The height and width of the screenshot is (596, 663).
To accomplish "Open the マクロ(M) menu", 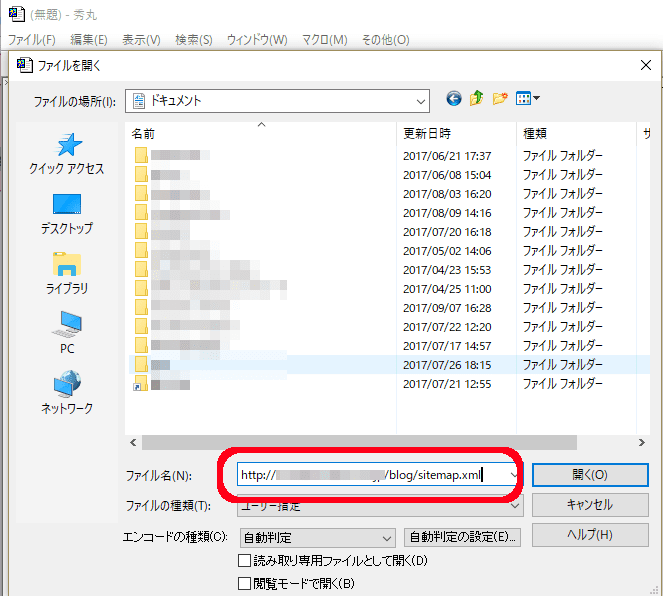I will pos(324,40).
